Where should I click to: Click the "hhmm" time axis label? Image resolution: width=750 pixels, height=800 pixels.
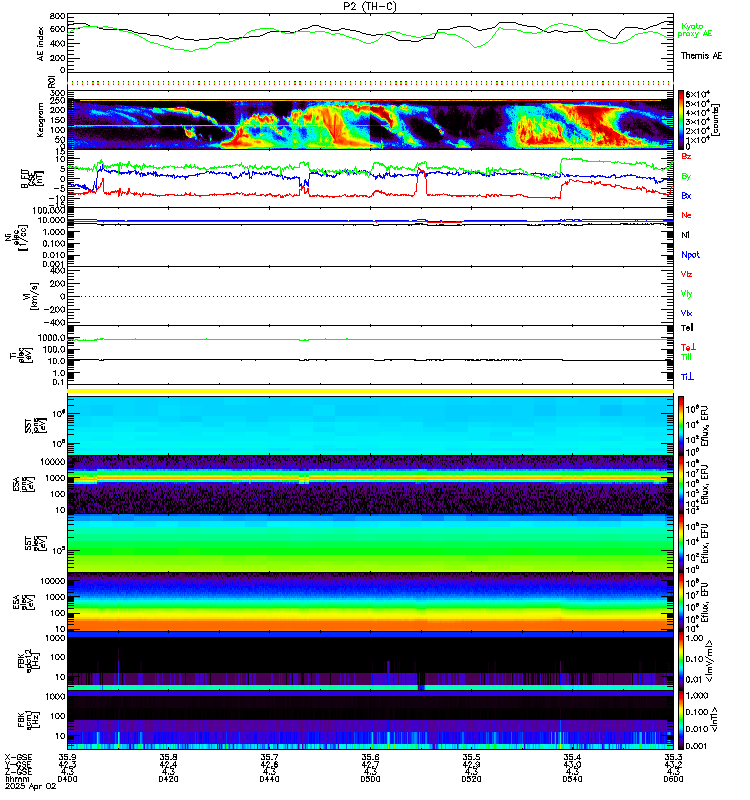click(x=17, y=779)
